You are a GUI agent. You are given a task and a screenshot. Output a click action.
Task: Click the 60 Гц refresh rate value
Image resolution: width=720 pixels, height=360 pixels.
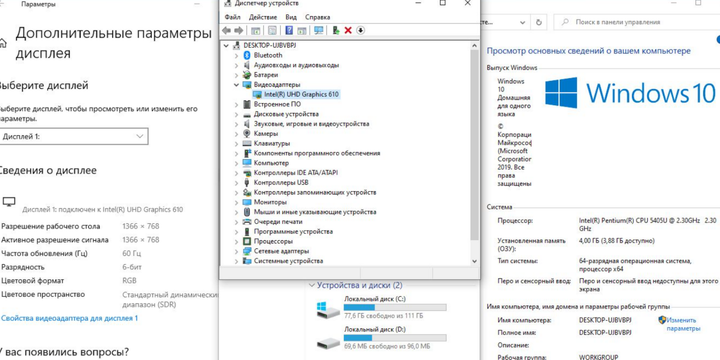coord(132,253)
